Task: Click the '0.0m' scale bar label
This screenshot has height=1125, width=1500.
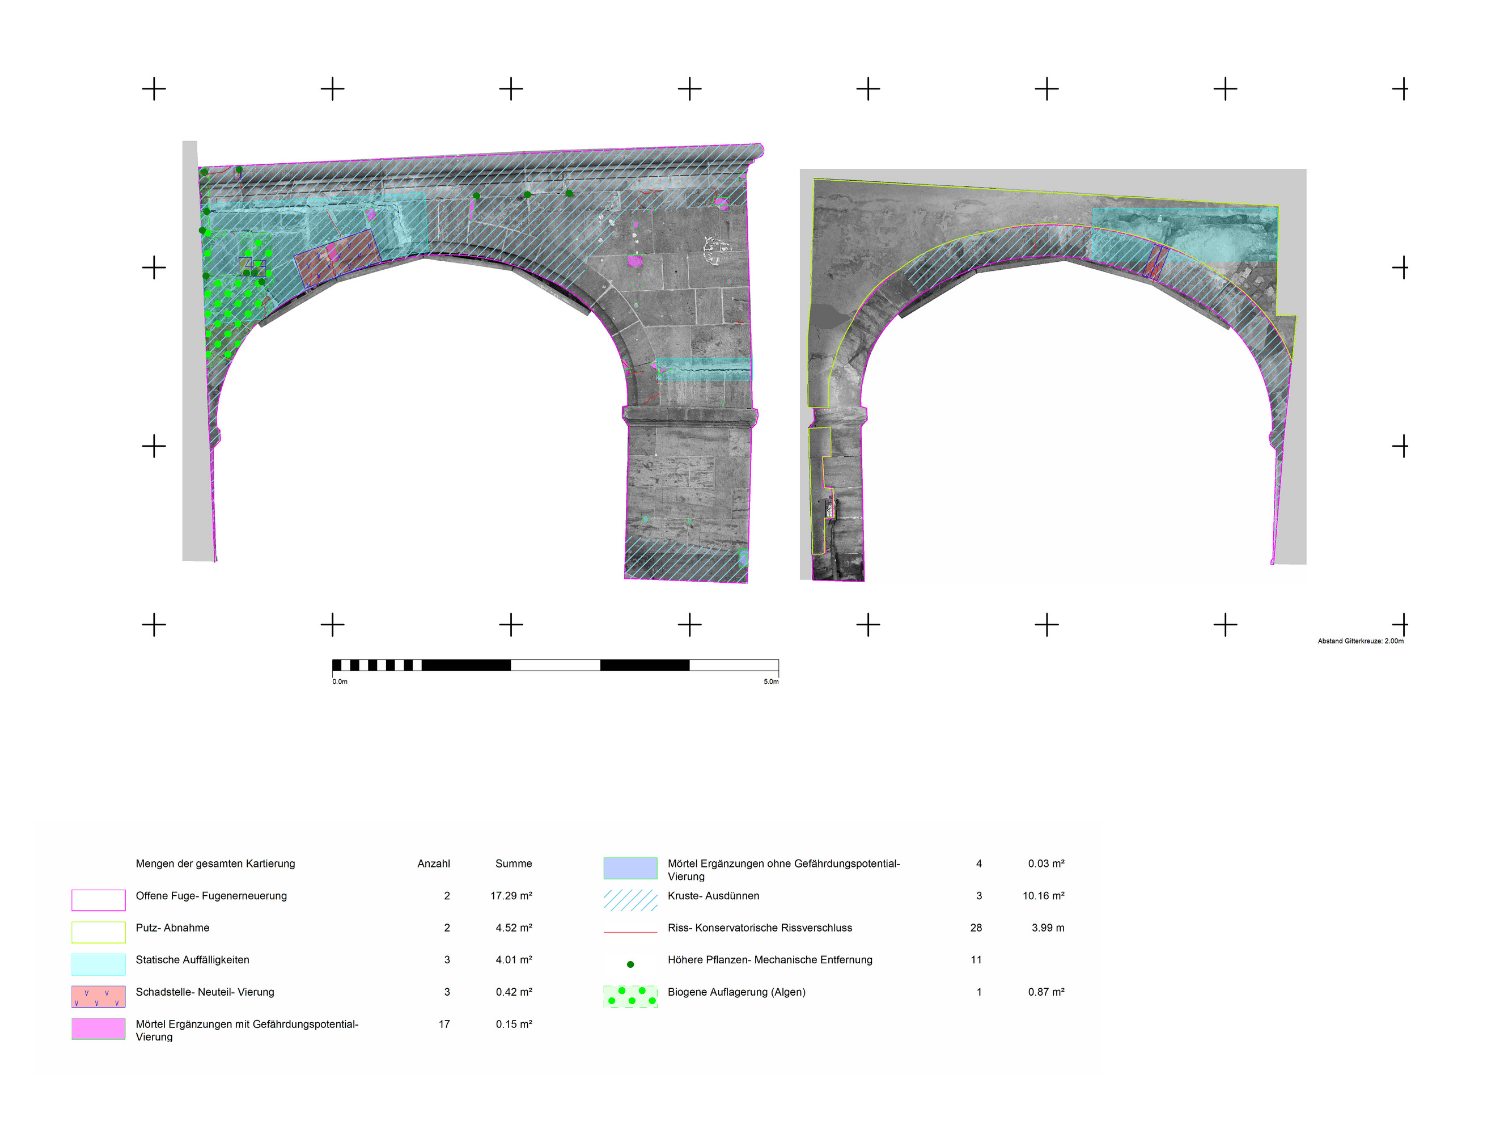Action: pyautogui.click(x=340, y=682)
